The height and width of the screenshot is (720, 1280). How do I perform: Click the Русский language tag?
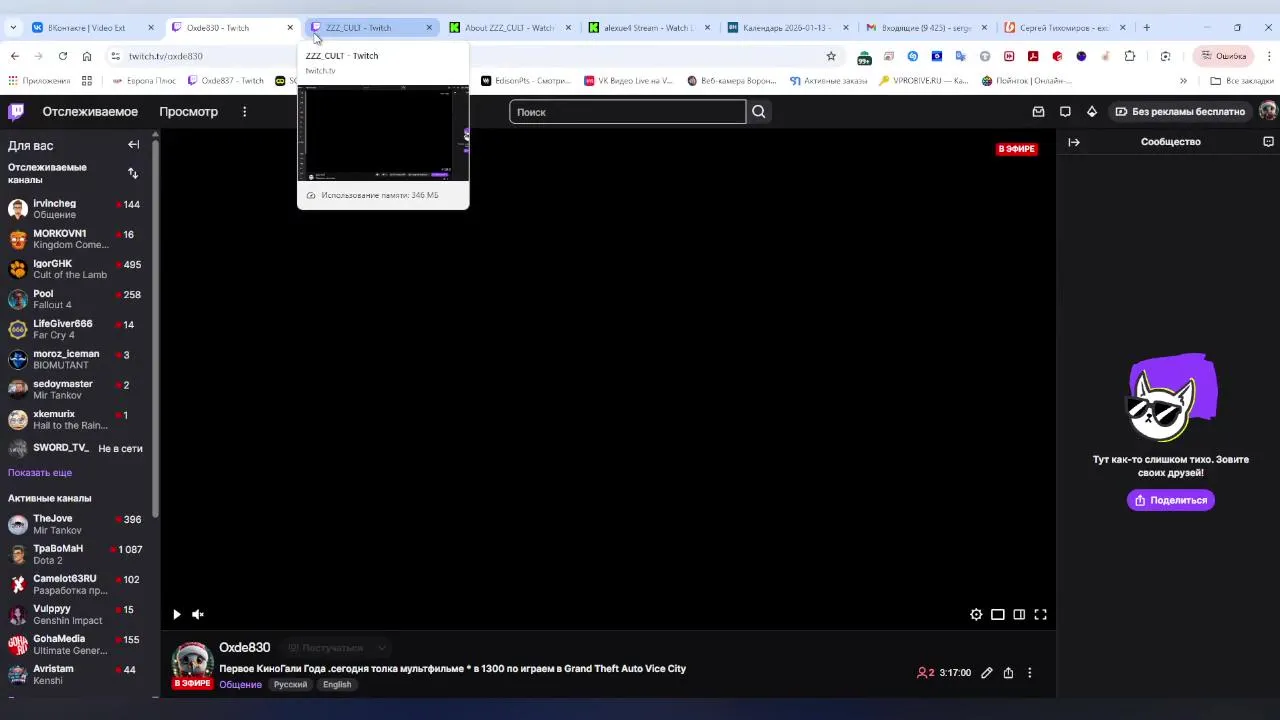(290, 685)
